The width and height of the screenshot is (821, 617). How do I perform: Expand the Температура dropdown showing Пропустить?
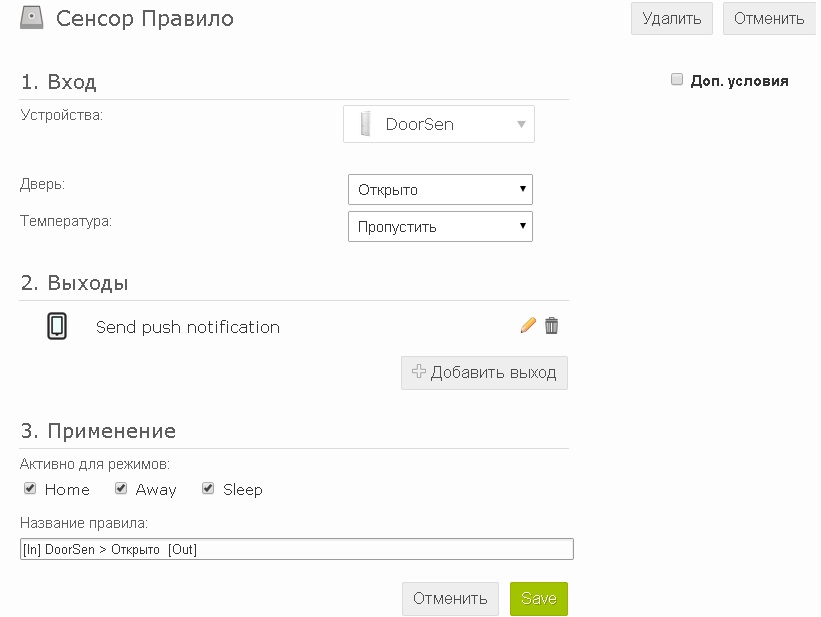tap(440, 226)
